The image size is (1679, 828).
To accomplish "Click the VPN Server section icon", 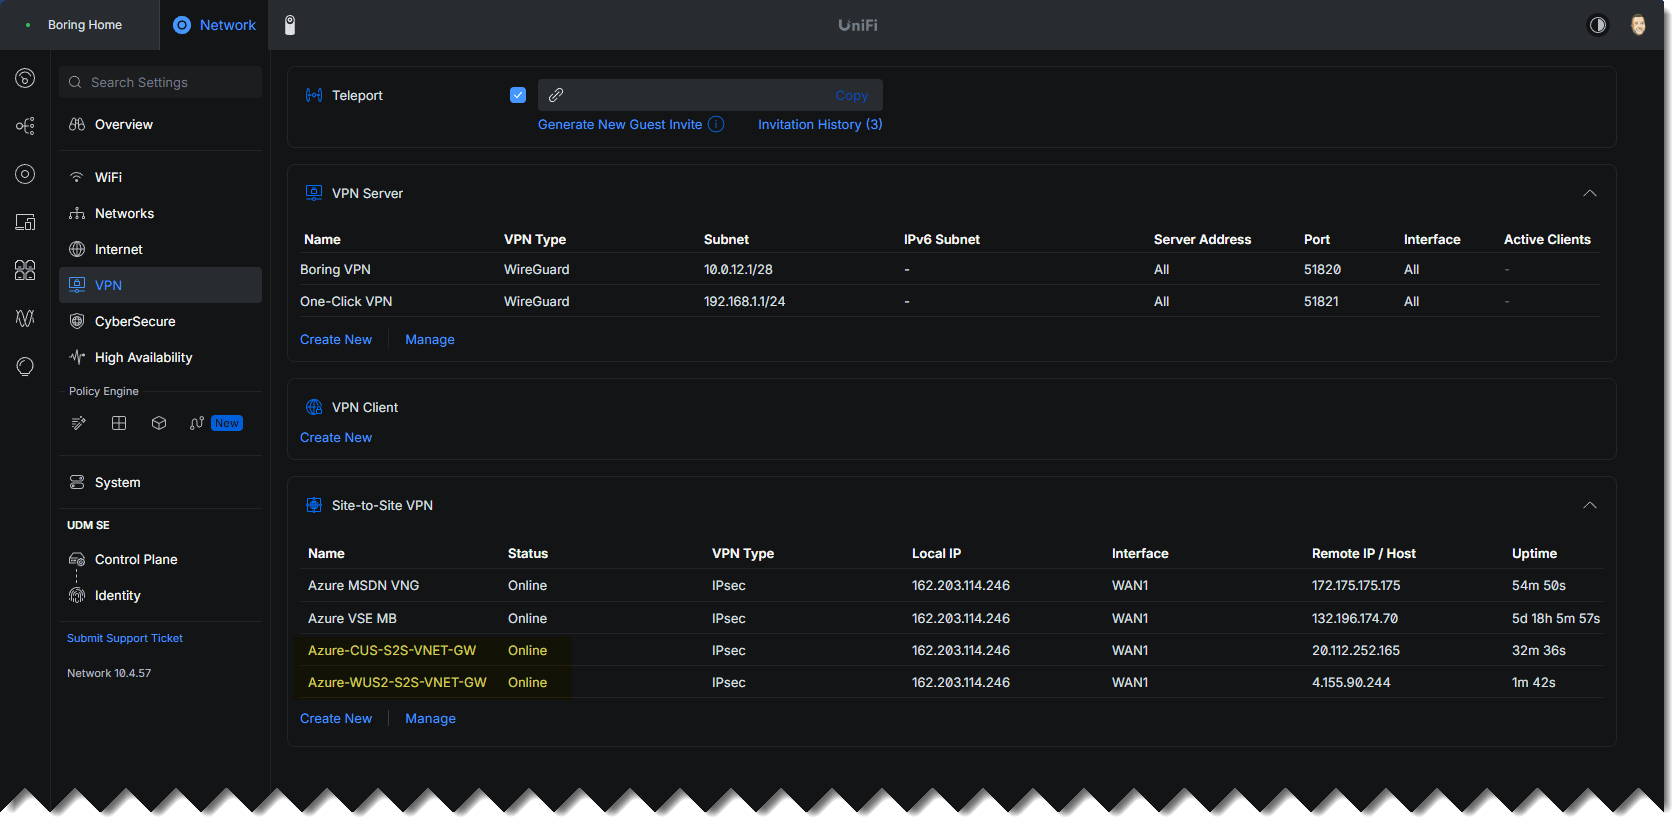I will (x=314, y=193).
